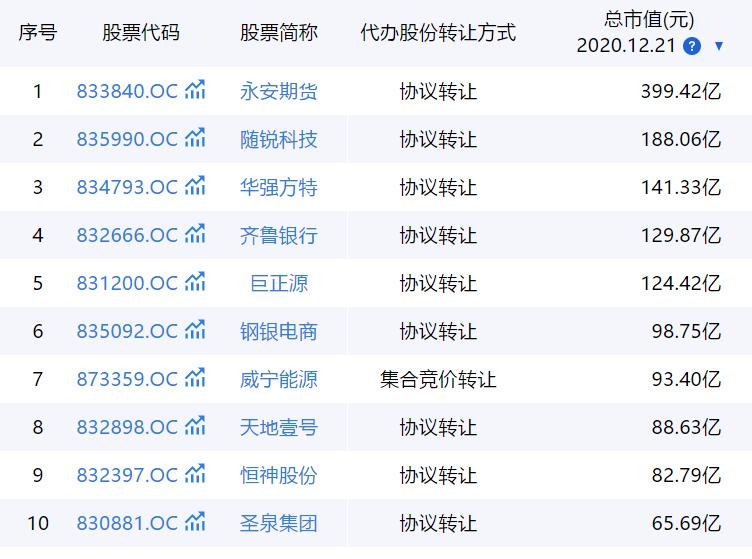Open the 恒神股份 stock link
This screenshot has width=752, height=559.
[279, 475]
